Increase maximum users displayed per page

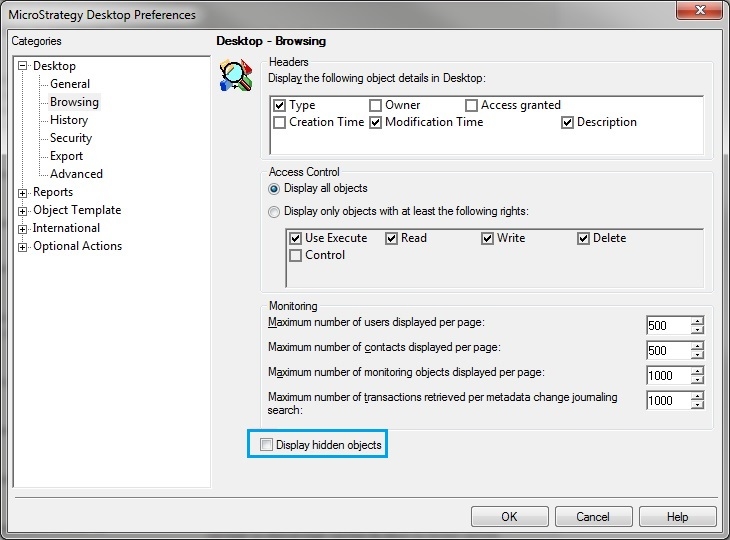click(697, 320)
